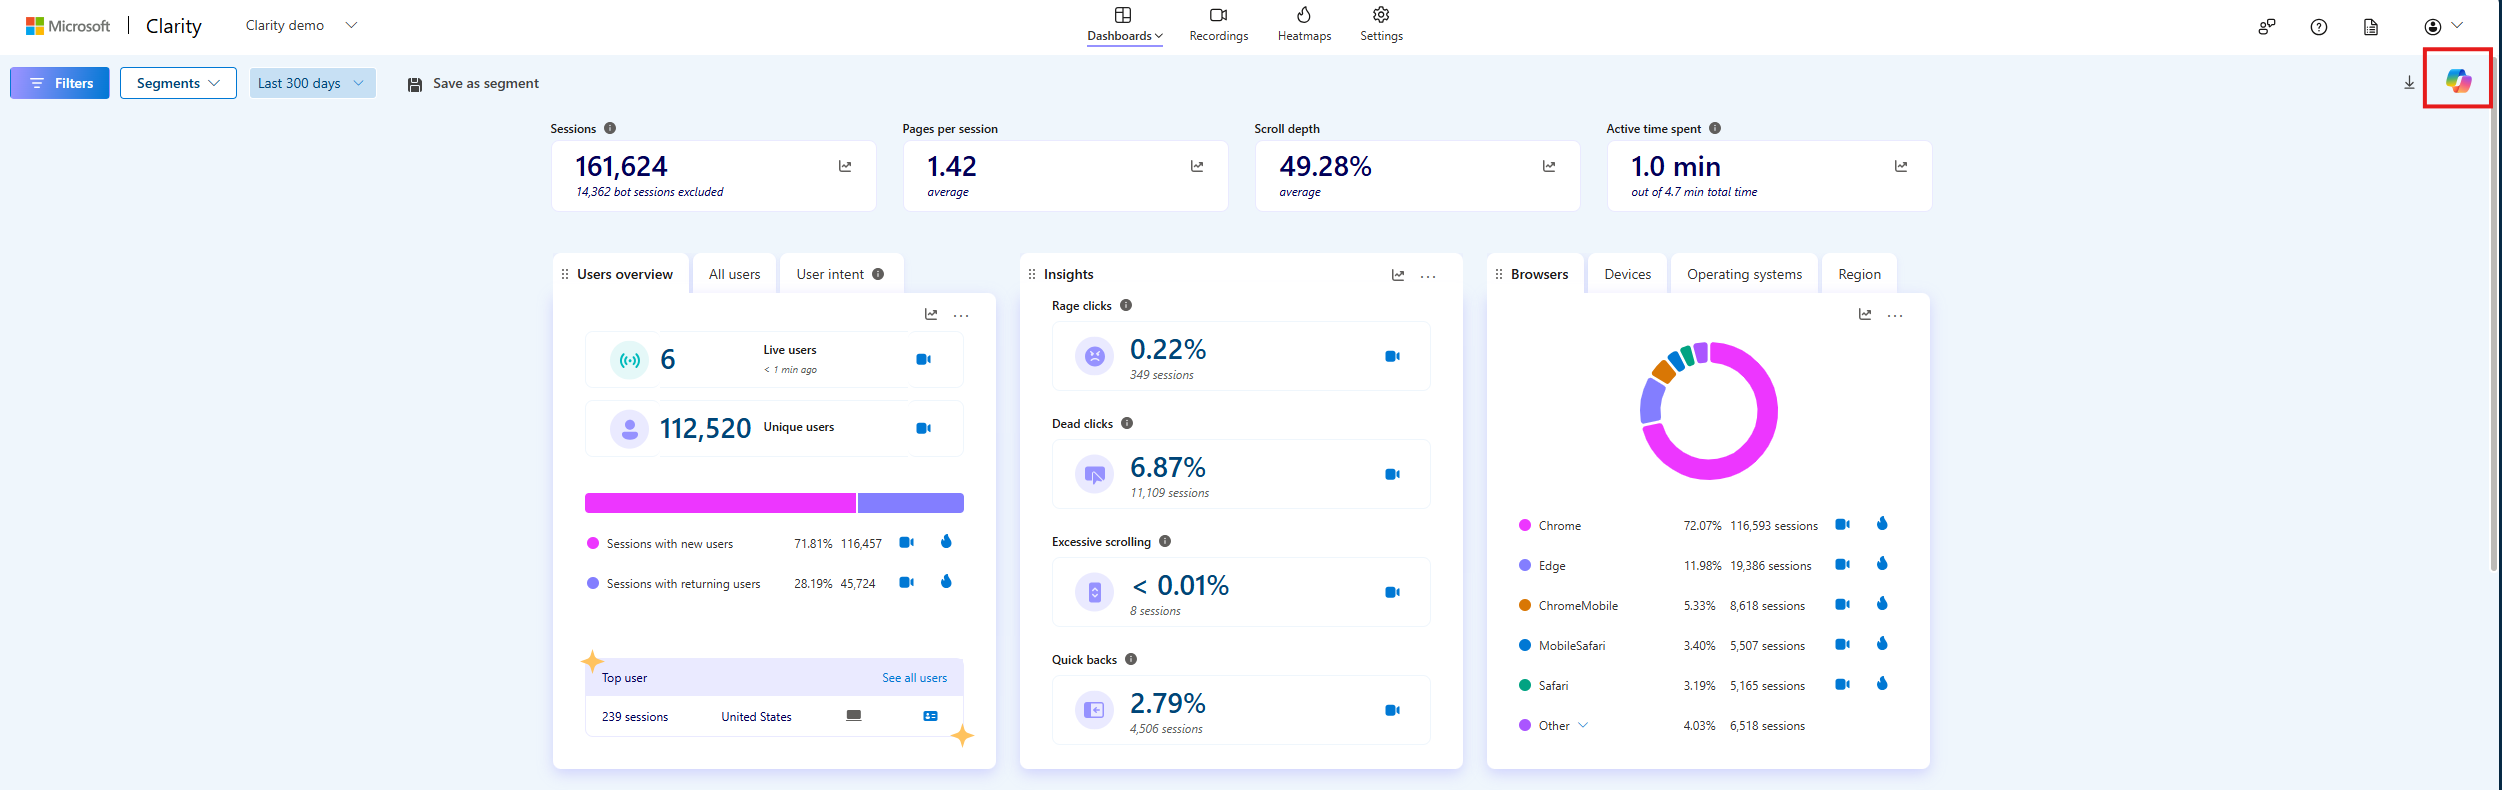View recordings of Unique users

[x=924, y=428]
